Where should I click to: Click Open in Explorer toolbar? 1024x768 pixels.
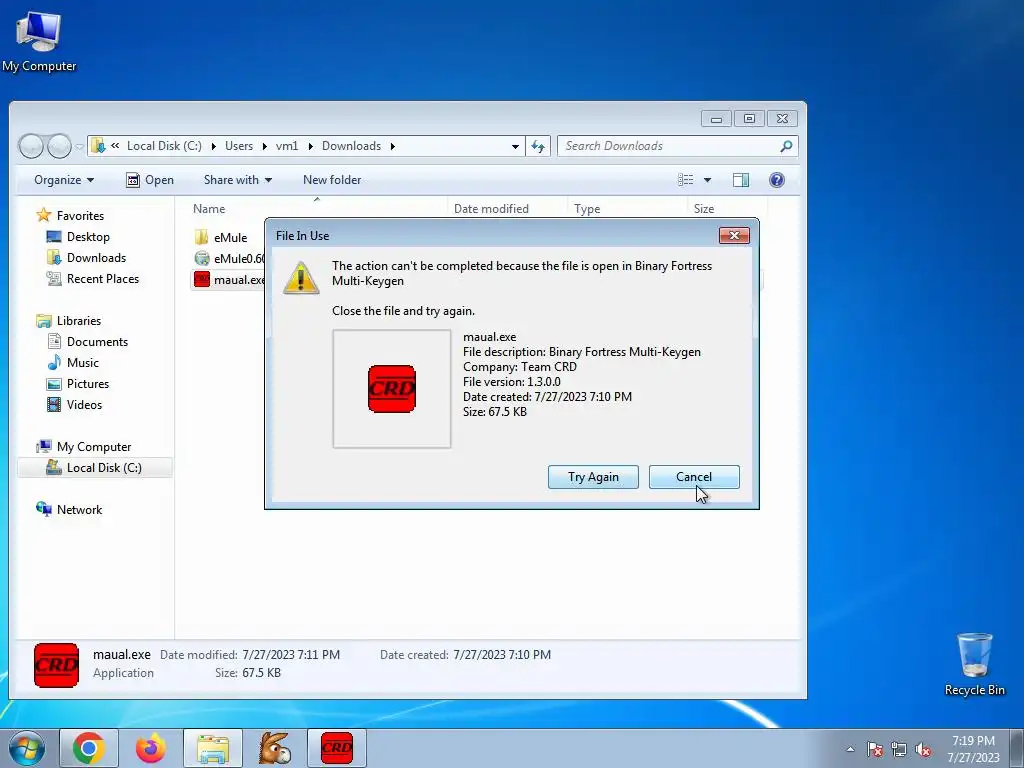tap(150, 180)
